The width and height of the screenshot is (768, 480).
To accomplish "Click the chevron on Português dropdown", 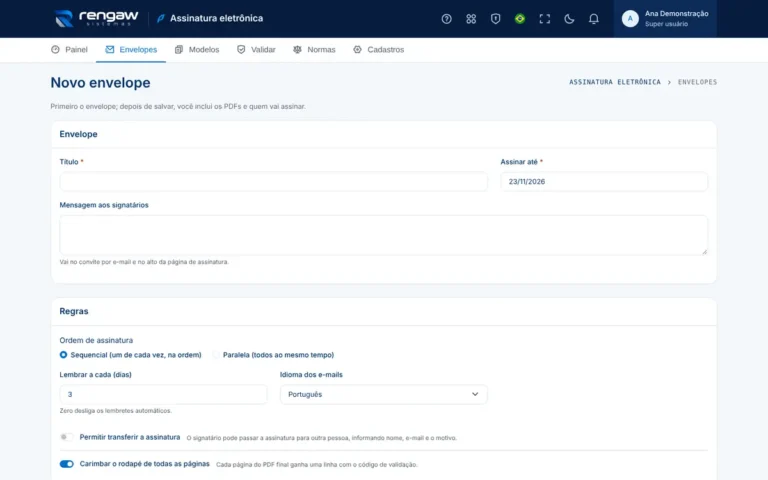I will [x=475, y=394].
